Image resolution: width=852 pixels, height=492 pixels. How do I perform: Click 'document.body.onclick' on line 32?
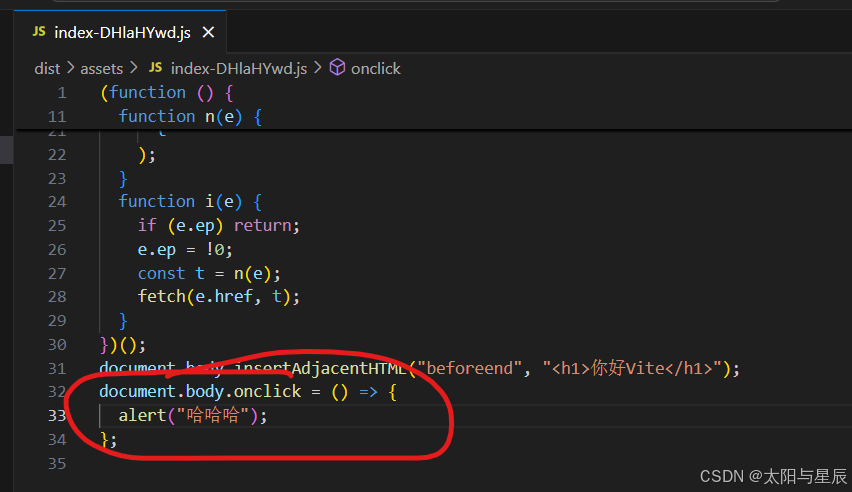pos(200,391)
